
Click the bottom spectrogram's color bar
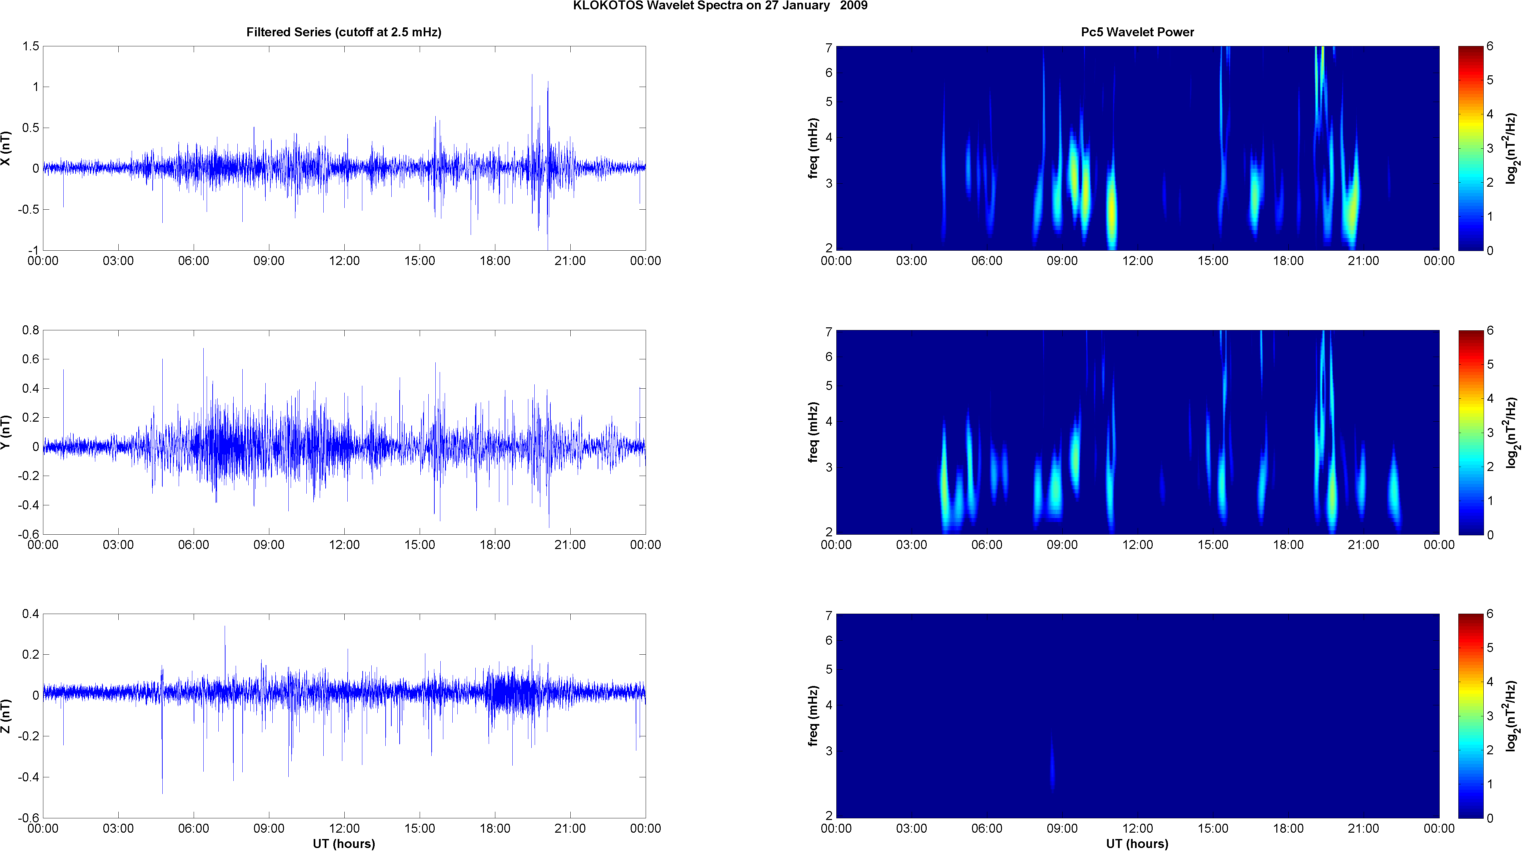tap(1470, 716)
